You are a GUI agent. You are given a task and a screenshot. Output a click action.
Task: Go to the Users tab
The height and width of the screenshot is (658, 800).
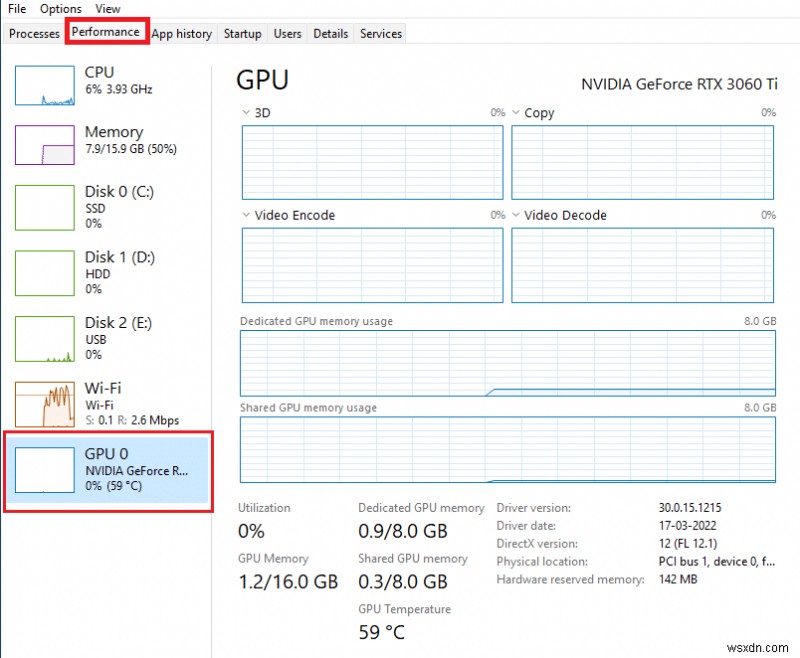(x=287, y=34)
